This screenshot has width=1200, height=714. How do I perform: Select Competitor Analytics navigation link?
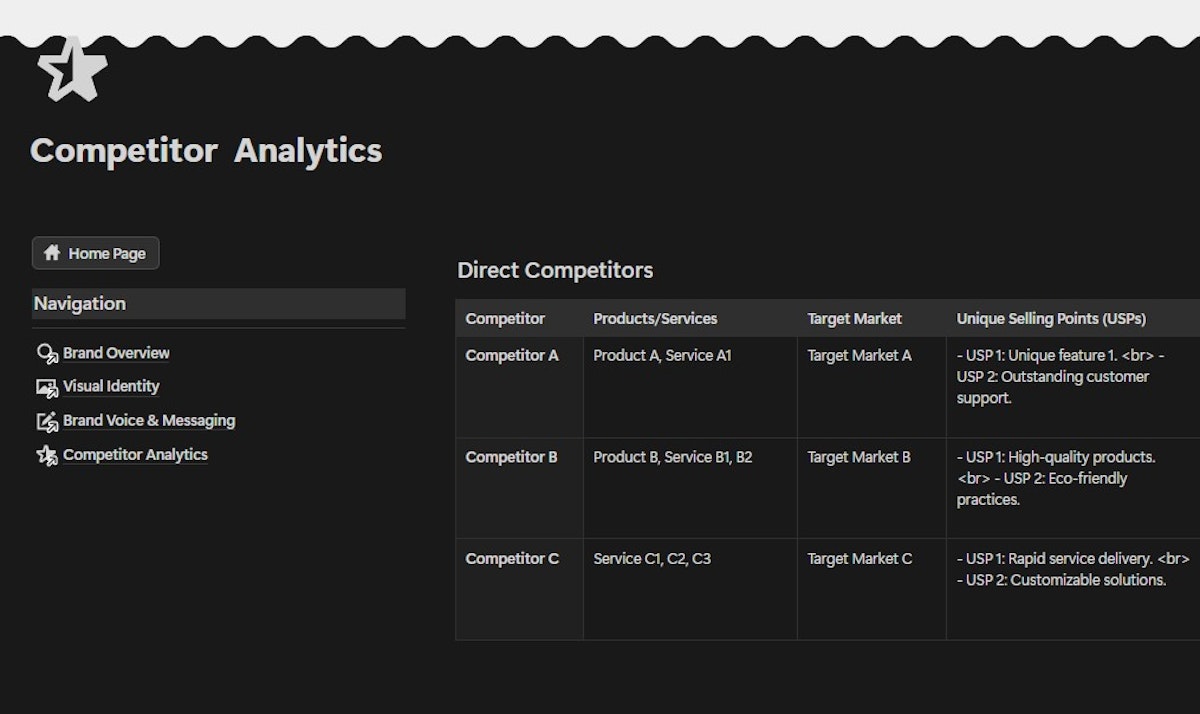pyautogui.click(x=135, y=454)
